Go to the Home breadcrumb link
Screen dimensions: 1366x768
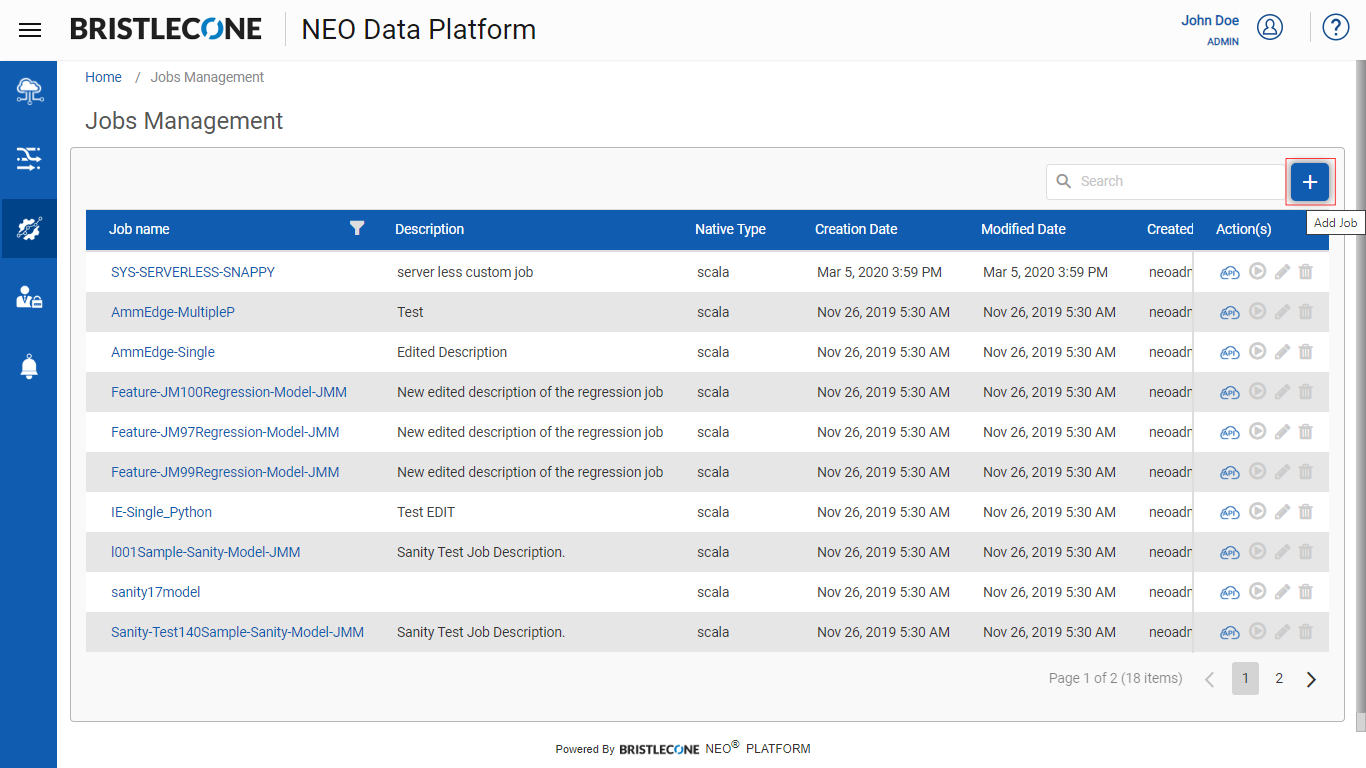(x=103, y=77)
